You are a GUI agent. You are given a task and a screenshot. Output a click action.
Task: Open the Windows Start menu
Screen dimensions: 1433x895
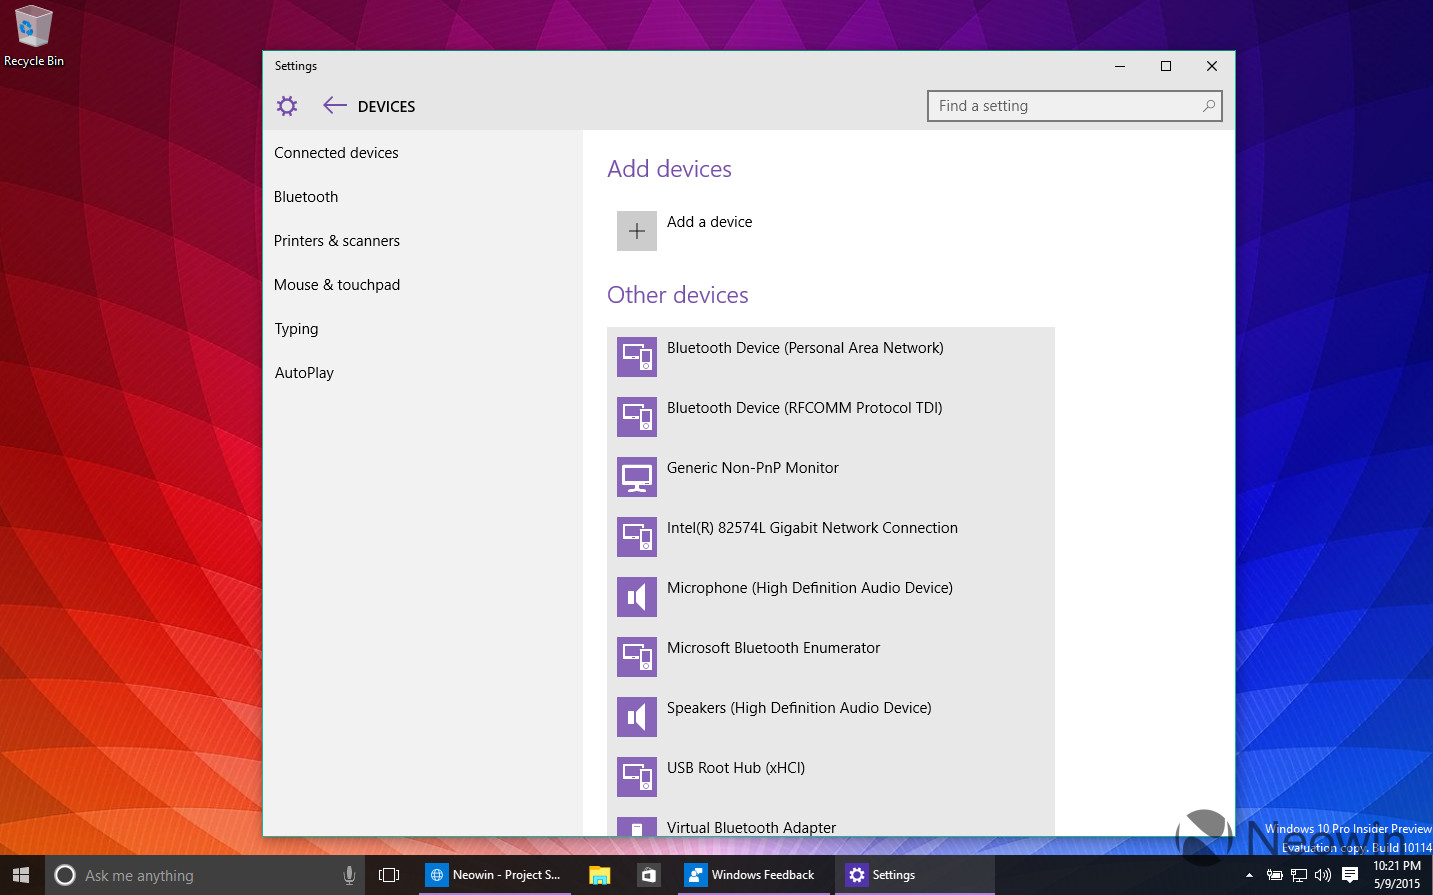tap(21, 875)
